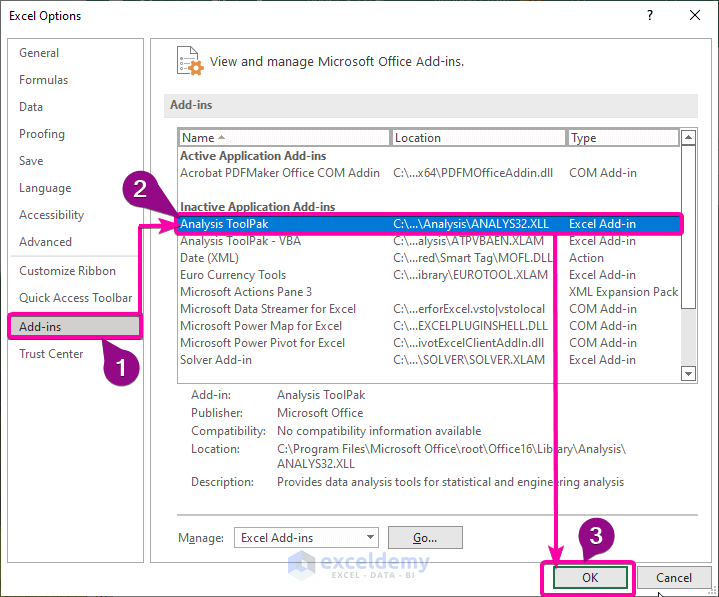Select Language in the sidebar
The height and width of the screenshot is (597, 719).
(45, 188)
